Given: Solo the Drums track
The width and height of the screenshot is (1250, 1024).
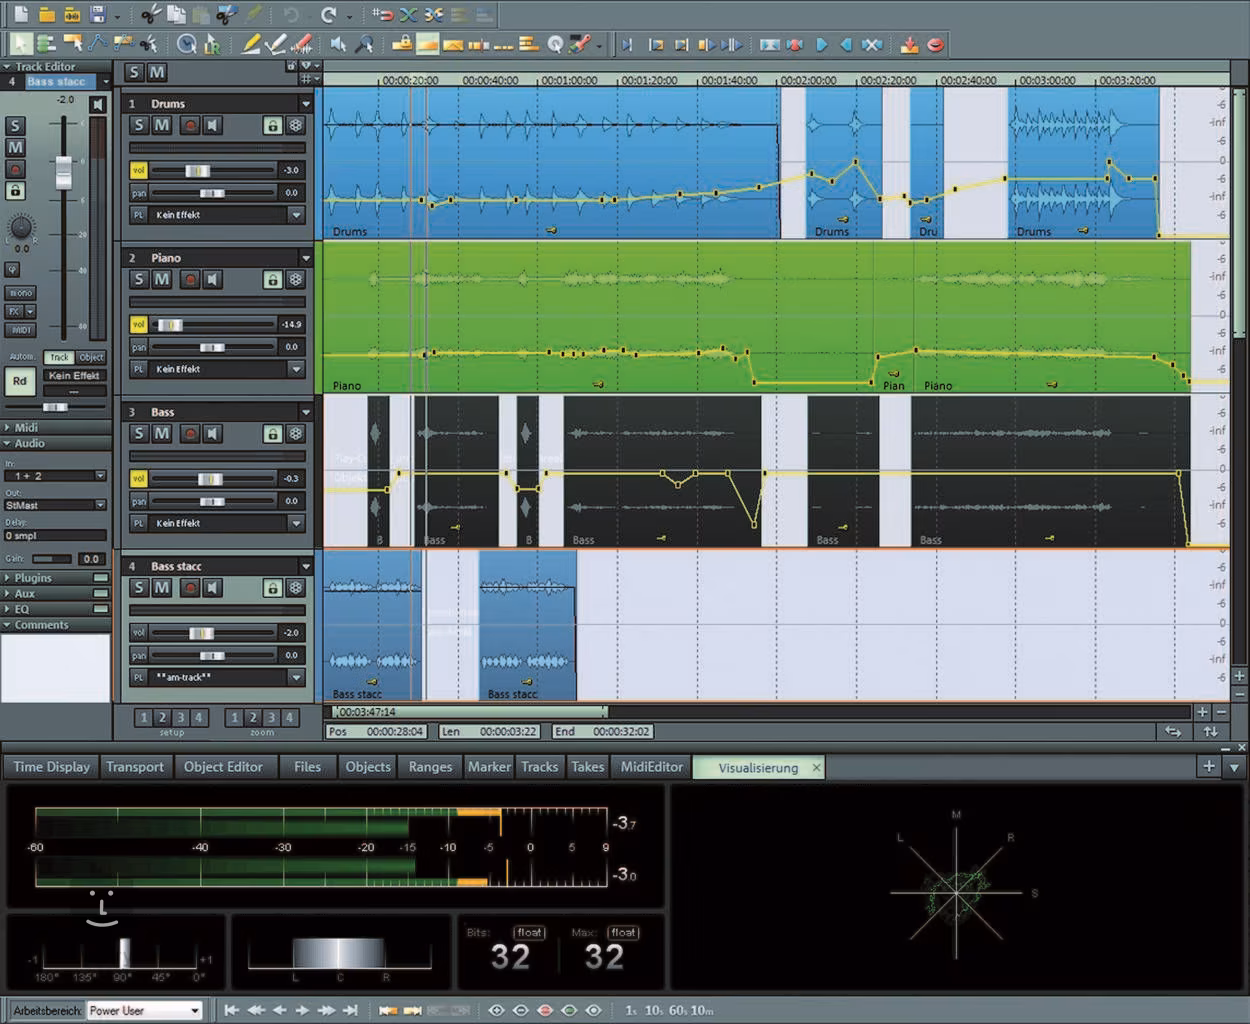Looking at the screenshot, I should click(x=139, y=125).
